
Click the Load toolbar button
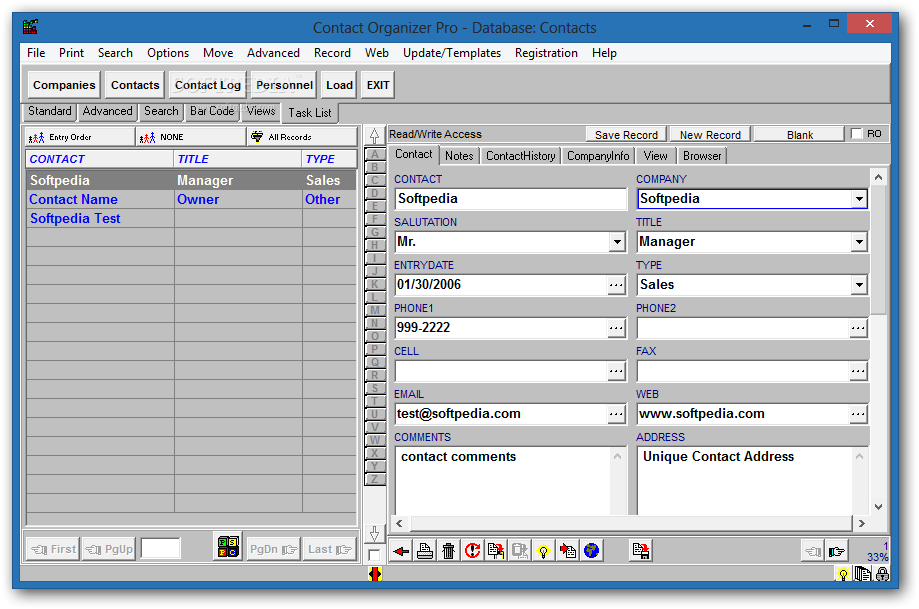point(339,85)
